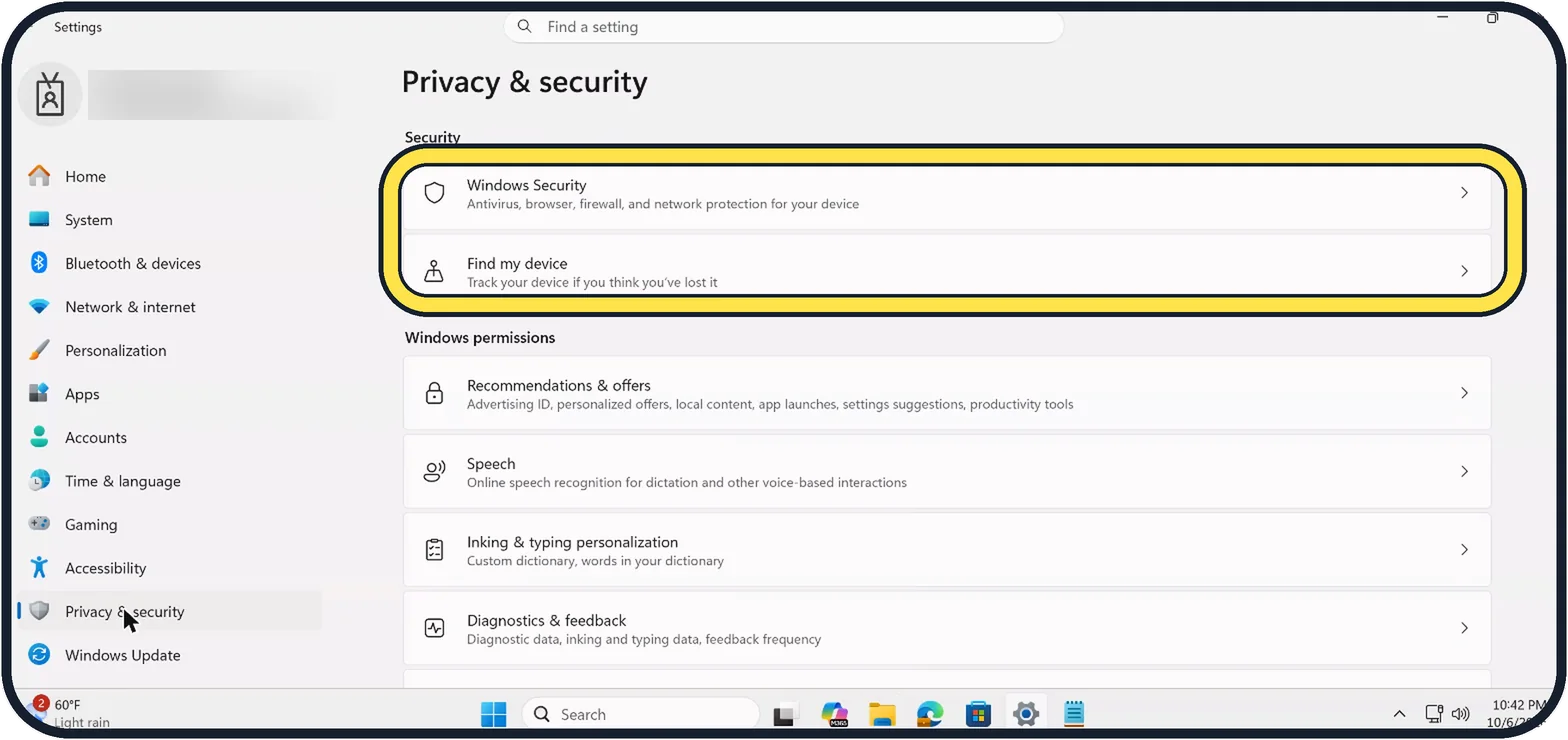Screen dimensions: 1568x740
Task: Click the Inking & typing personalization icon
Action: 434,549
